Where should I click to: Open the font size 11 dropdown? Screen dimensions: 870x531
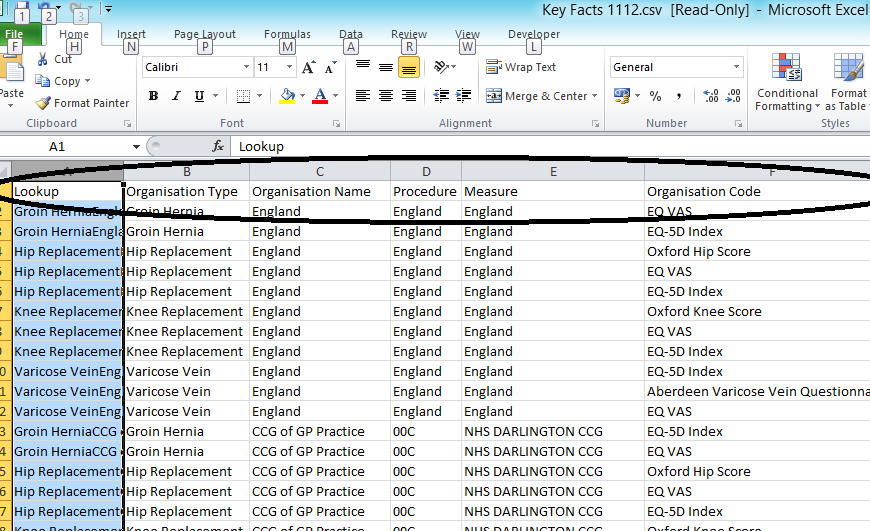[x=289, y=67]
